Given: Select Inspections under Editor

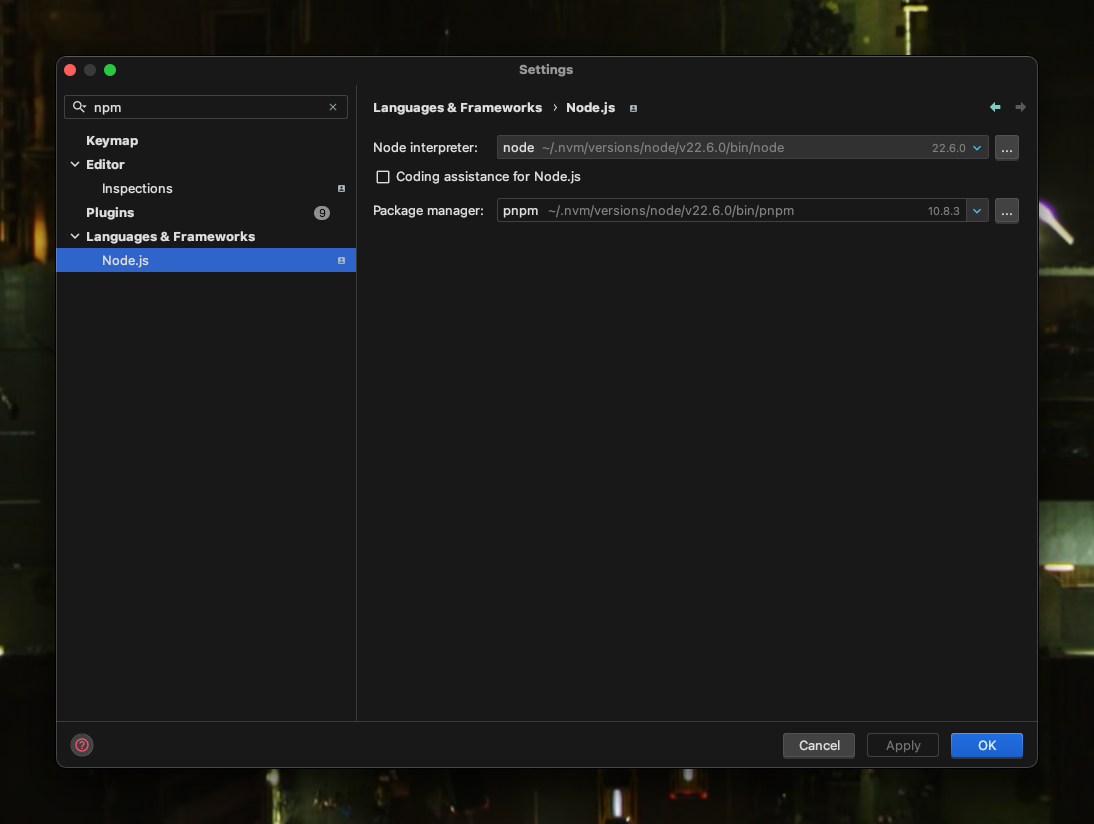Looking at the screenshot, I should click(137, 188).
